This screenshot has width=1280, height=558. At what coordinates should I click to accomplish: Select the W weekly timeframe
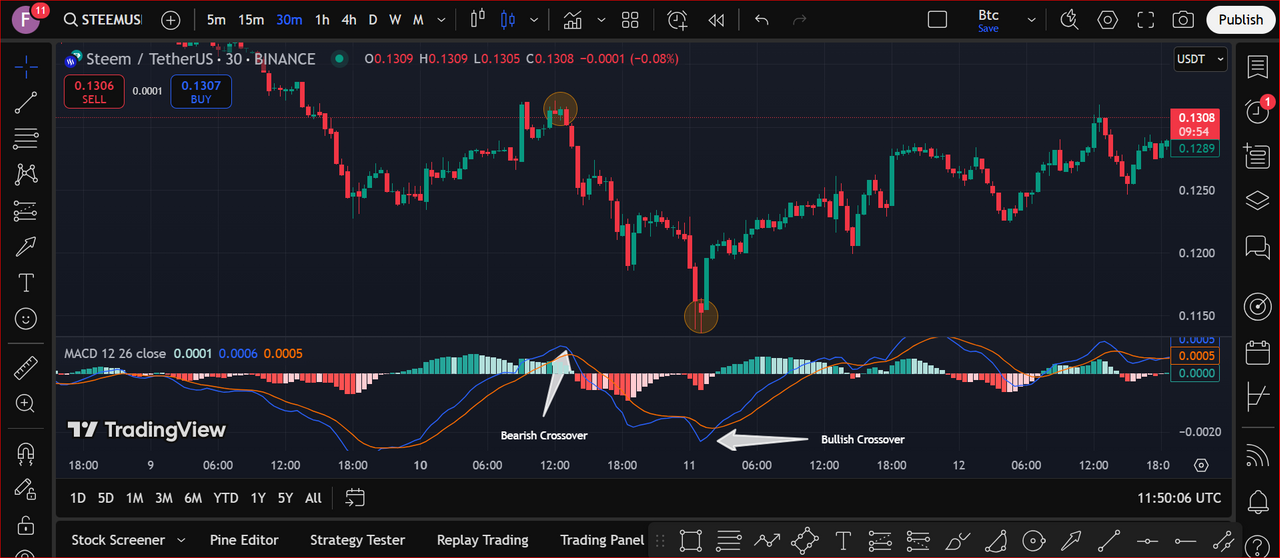click(395, 19)
